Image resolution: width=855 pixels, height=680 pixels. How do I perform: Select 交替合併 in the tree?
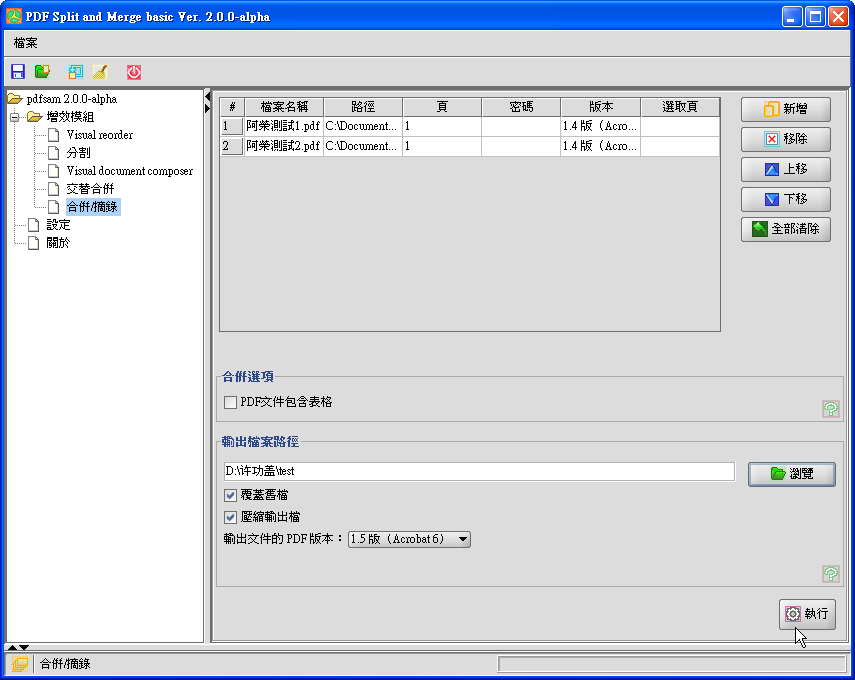click(91, 189)
